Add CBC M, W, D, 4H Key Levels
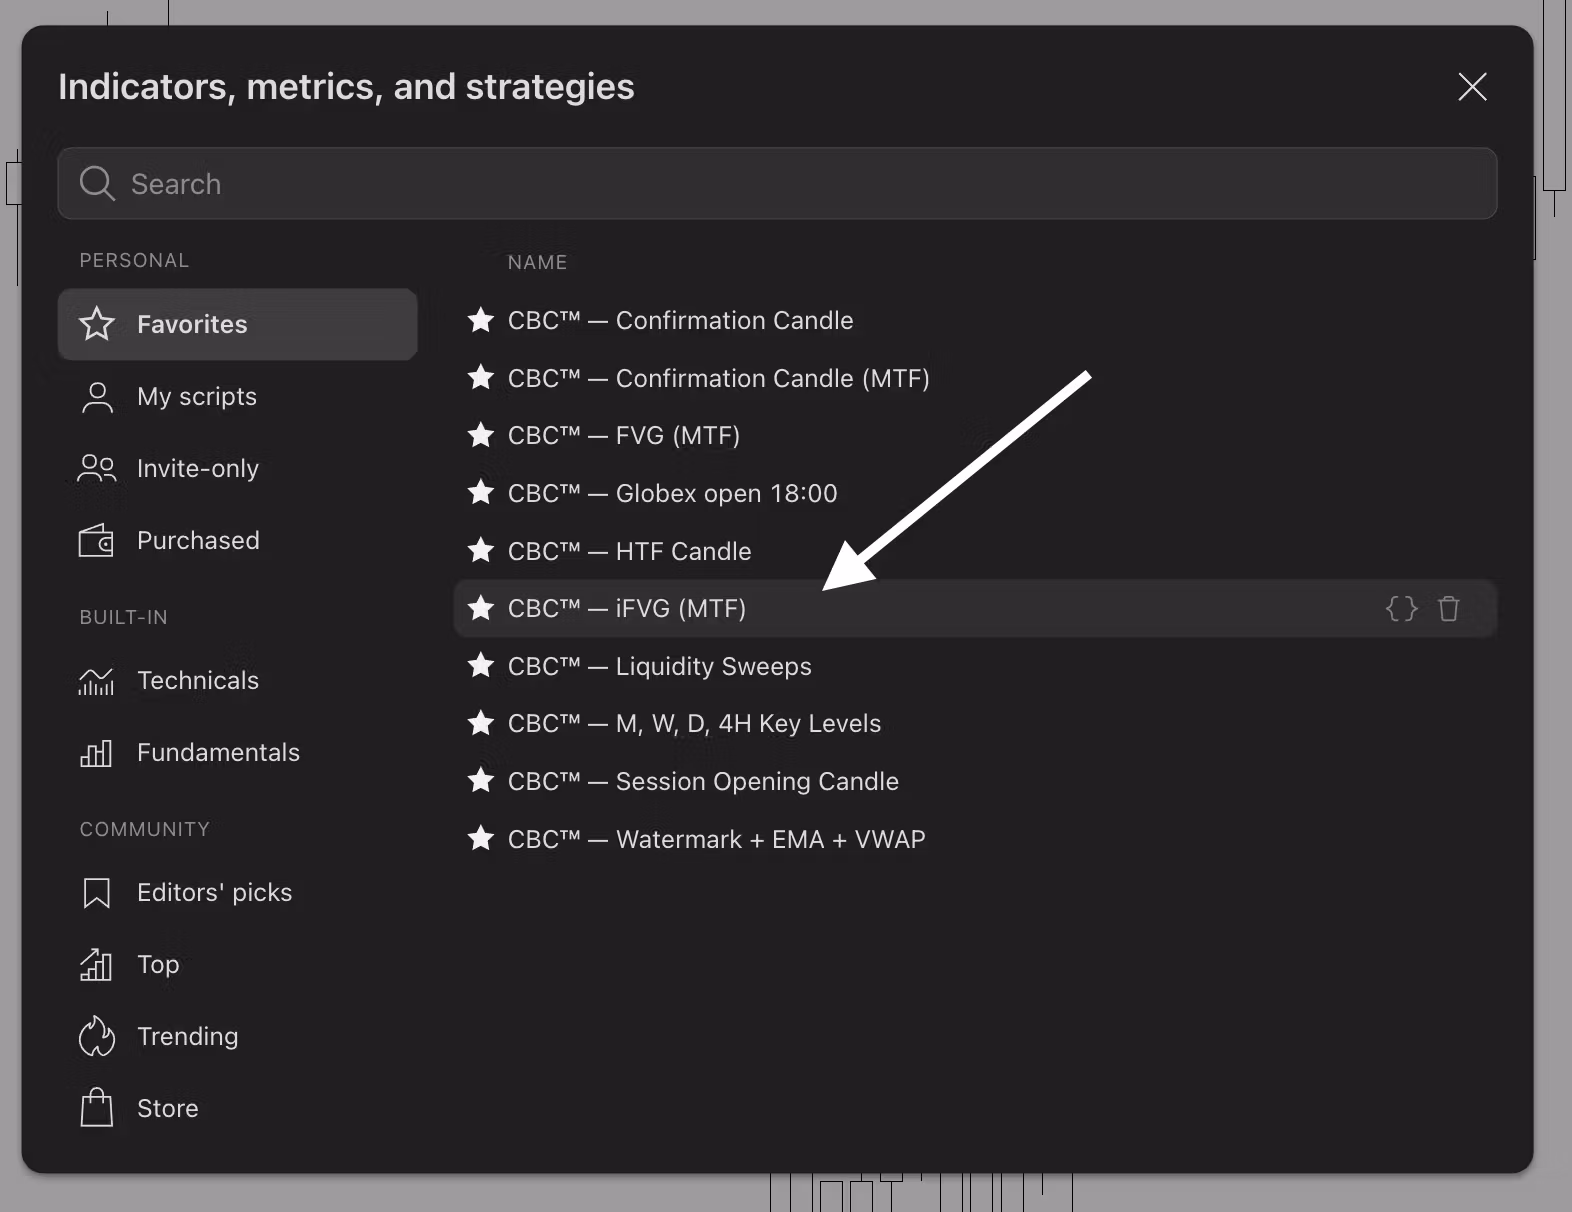1572x1212 pixels. coord(975,723)
